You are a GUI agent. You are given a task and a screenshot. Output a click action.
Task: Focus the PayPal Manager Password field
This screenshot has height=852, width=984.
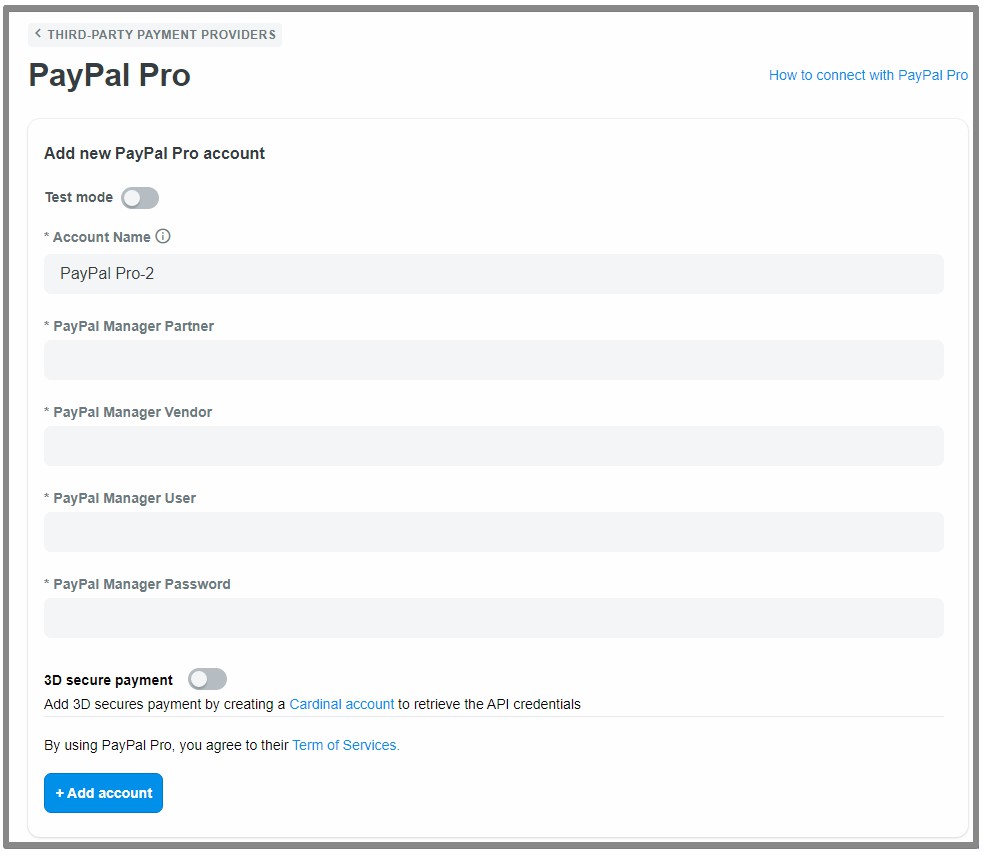pyautogui.click(x=493, y=618)
